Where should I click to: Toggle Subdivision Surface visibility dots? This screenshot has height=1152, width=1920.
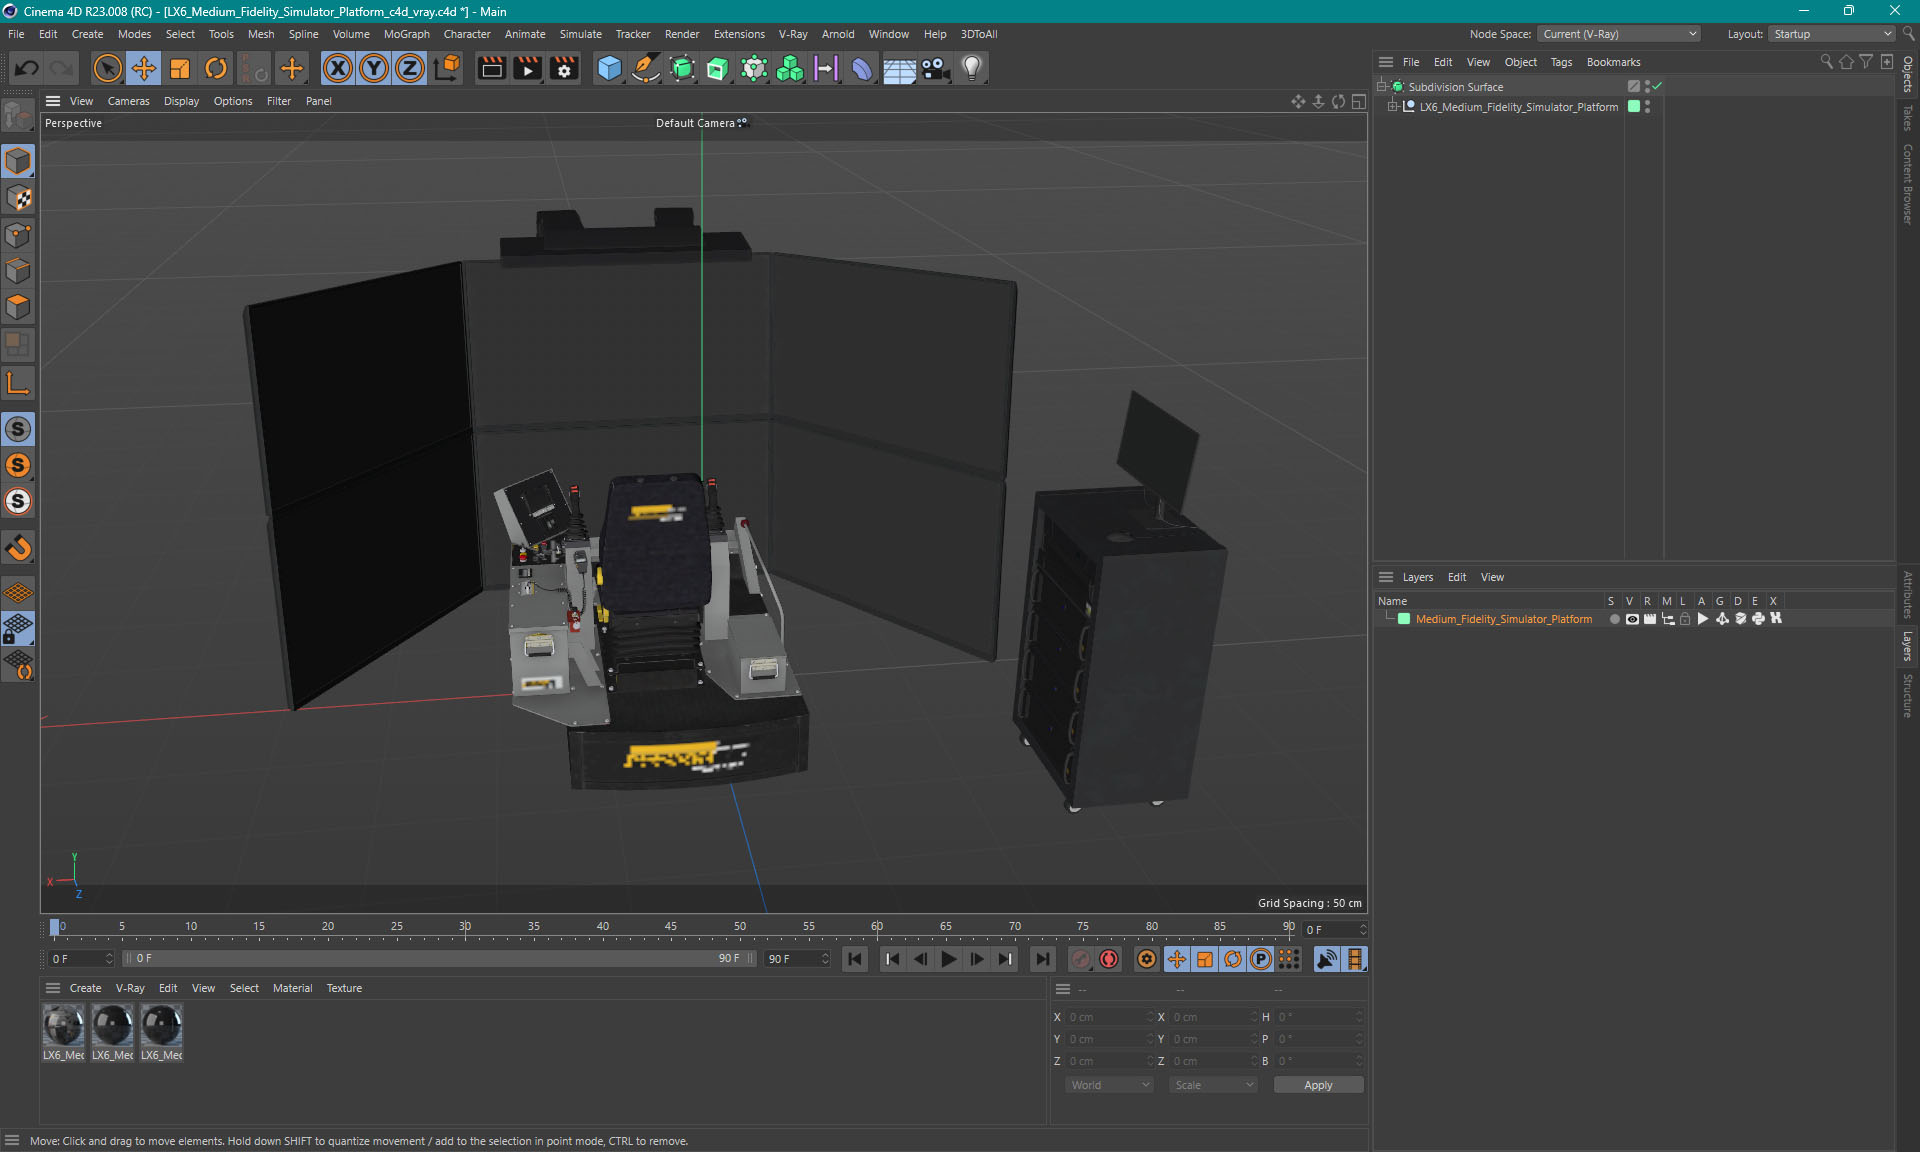point(1647,87)
